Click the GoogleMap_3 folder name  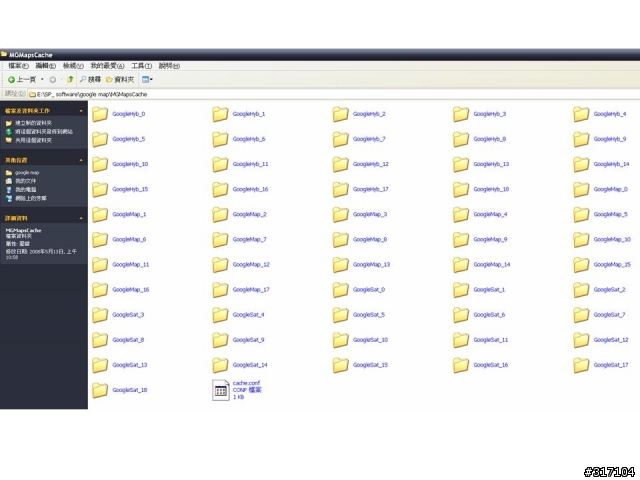(x=370, y=214)
